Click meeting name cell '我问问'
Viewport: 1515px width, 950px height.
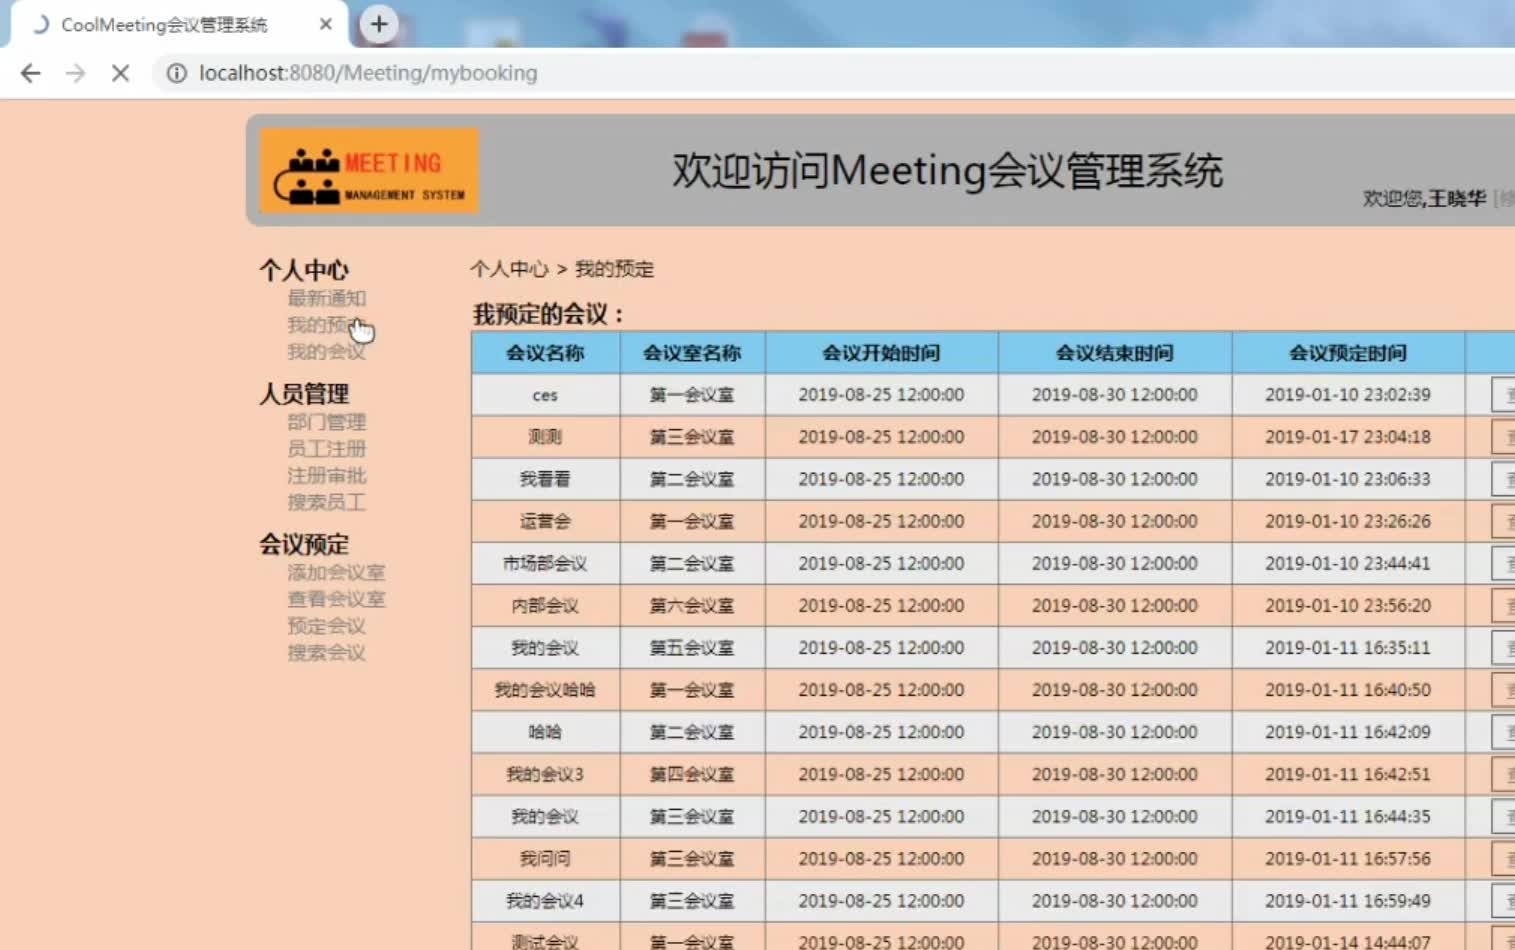pos(545,859)
